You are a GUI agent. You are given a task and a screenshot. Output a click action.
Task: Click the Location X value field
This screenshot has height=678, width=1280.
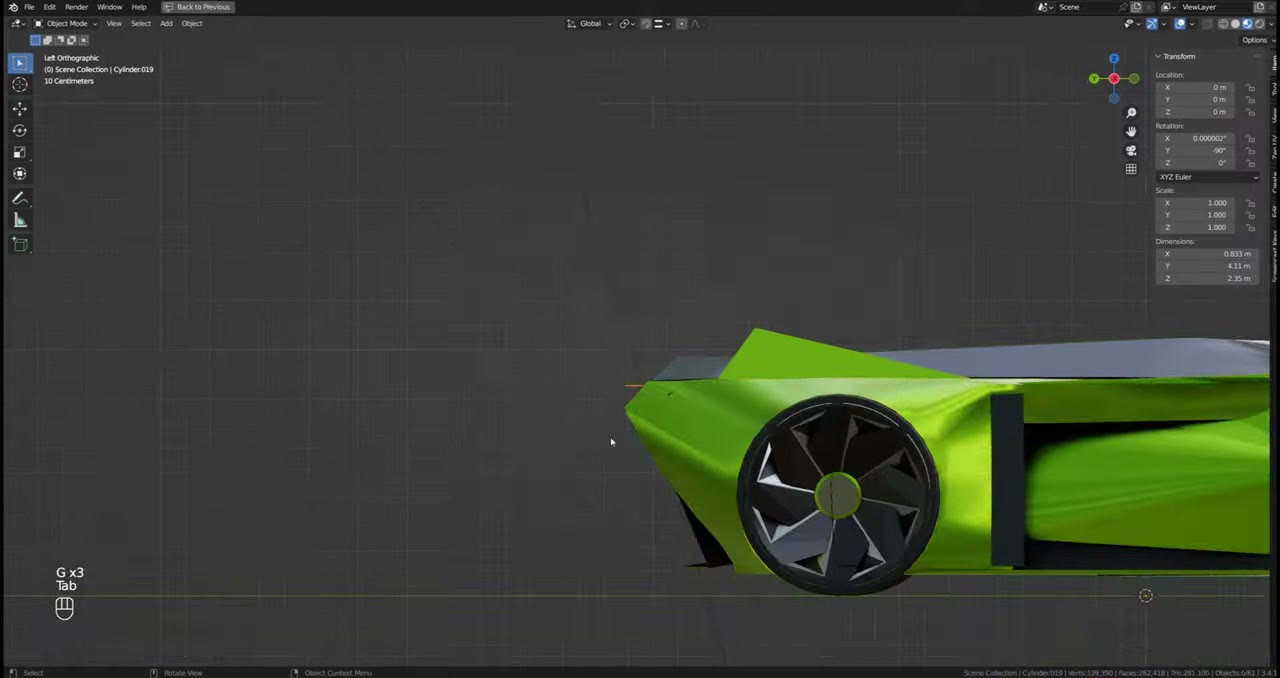1195,88
